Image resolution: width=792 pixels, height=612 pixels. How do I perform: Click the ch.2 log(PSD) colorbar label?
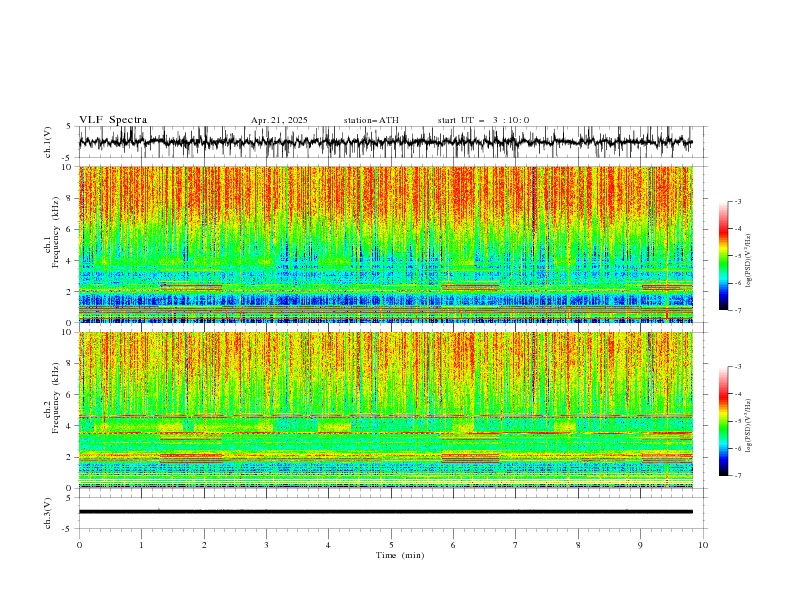tap(749, 425)
